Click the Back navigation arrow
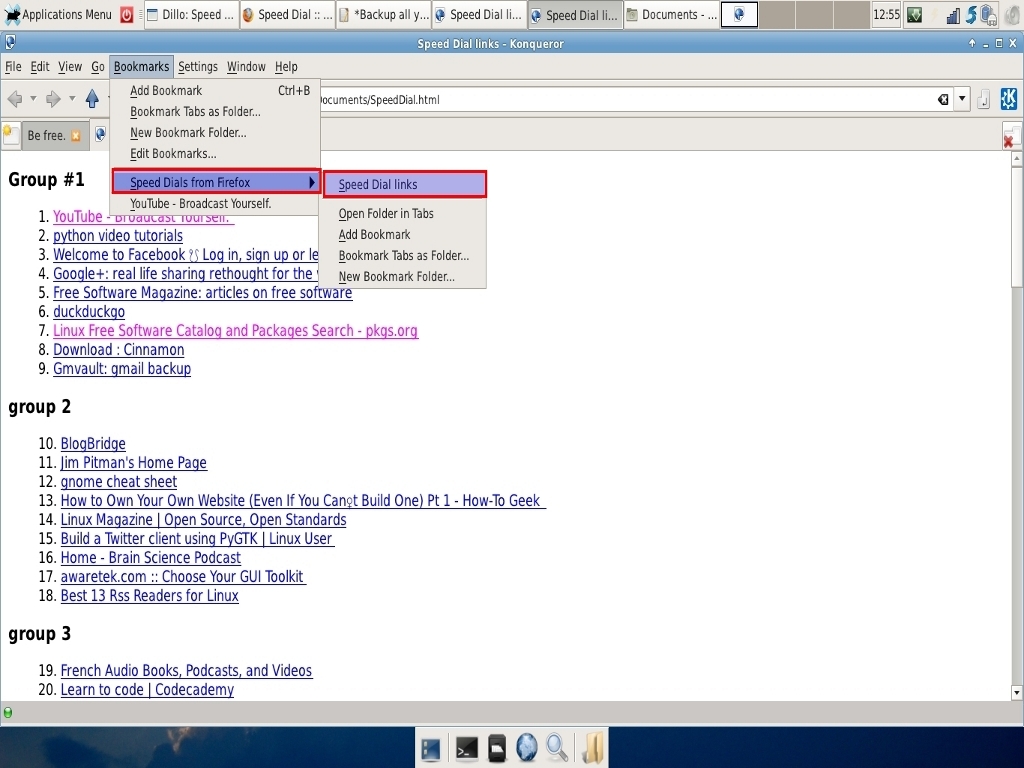The width and height of the screenshot is (1024, 768). point(15,99)
